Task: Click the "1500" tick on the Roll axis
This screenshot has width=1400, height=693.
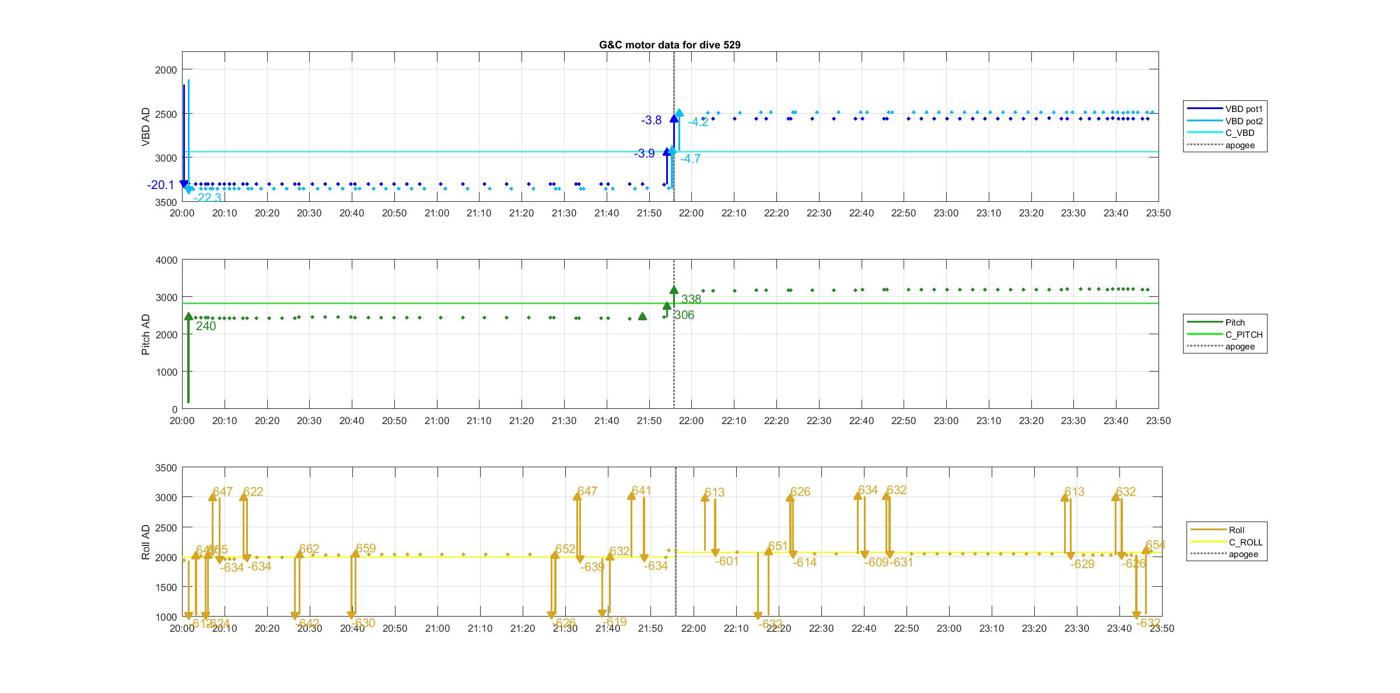Action: [166, 587]
